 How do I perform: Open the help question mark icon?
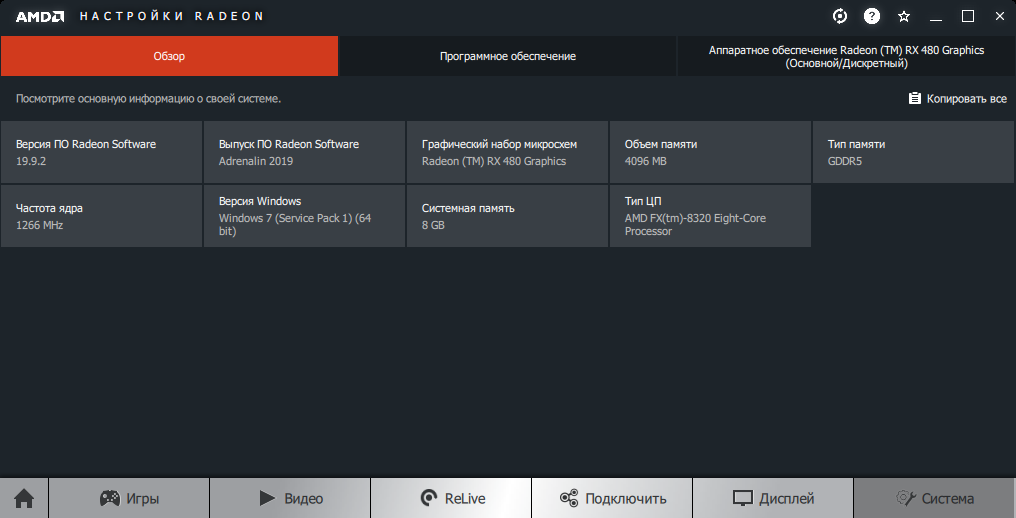(872, 16)
